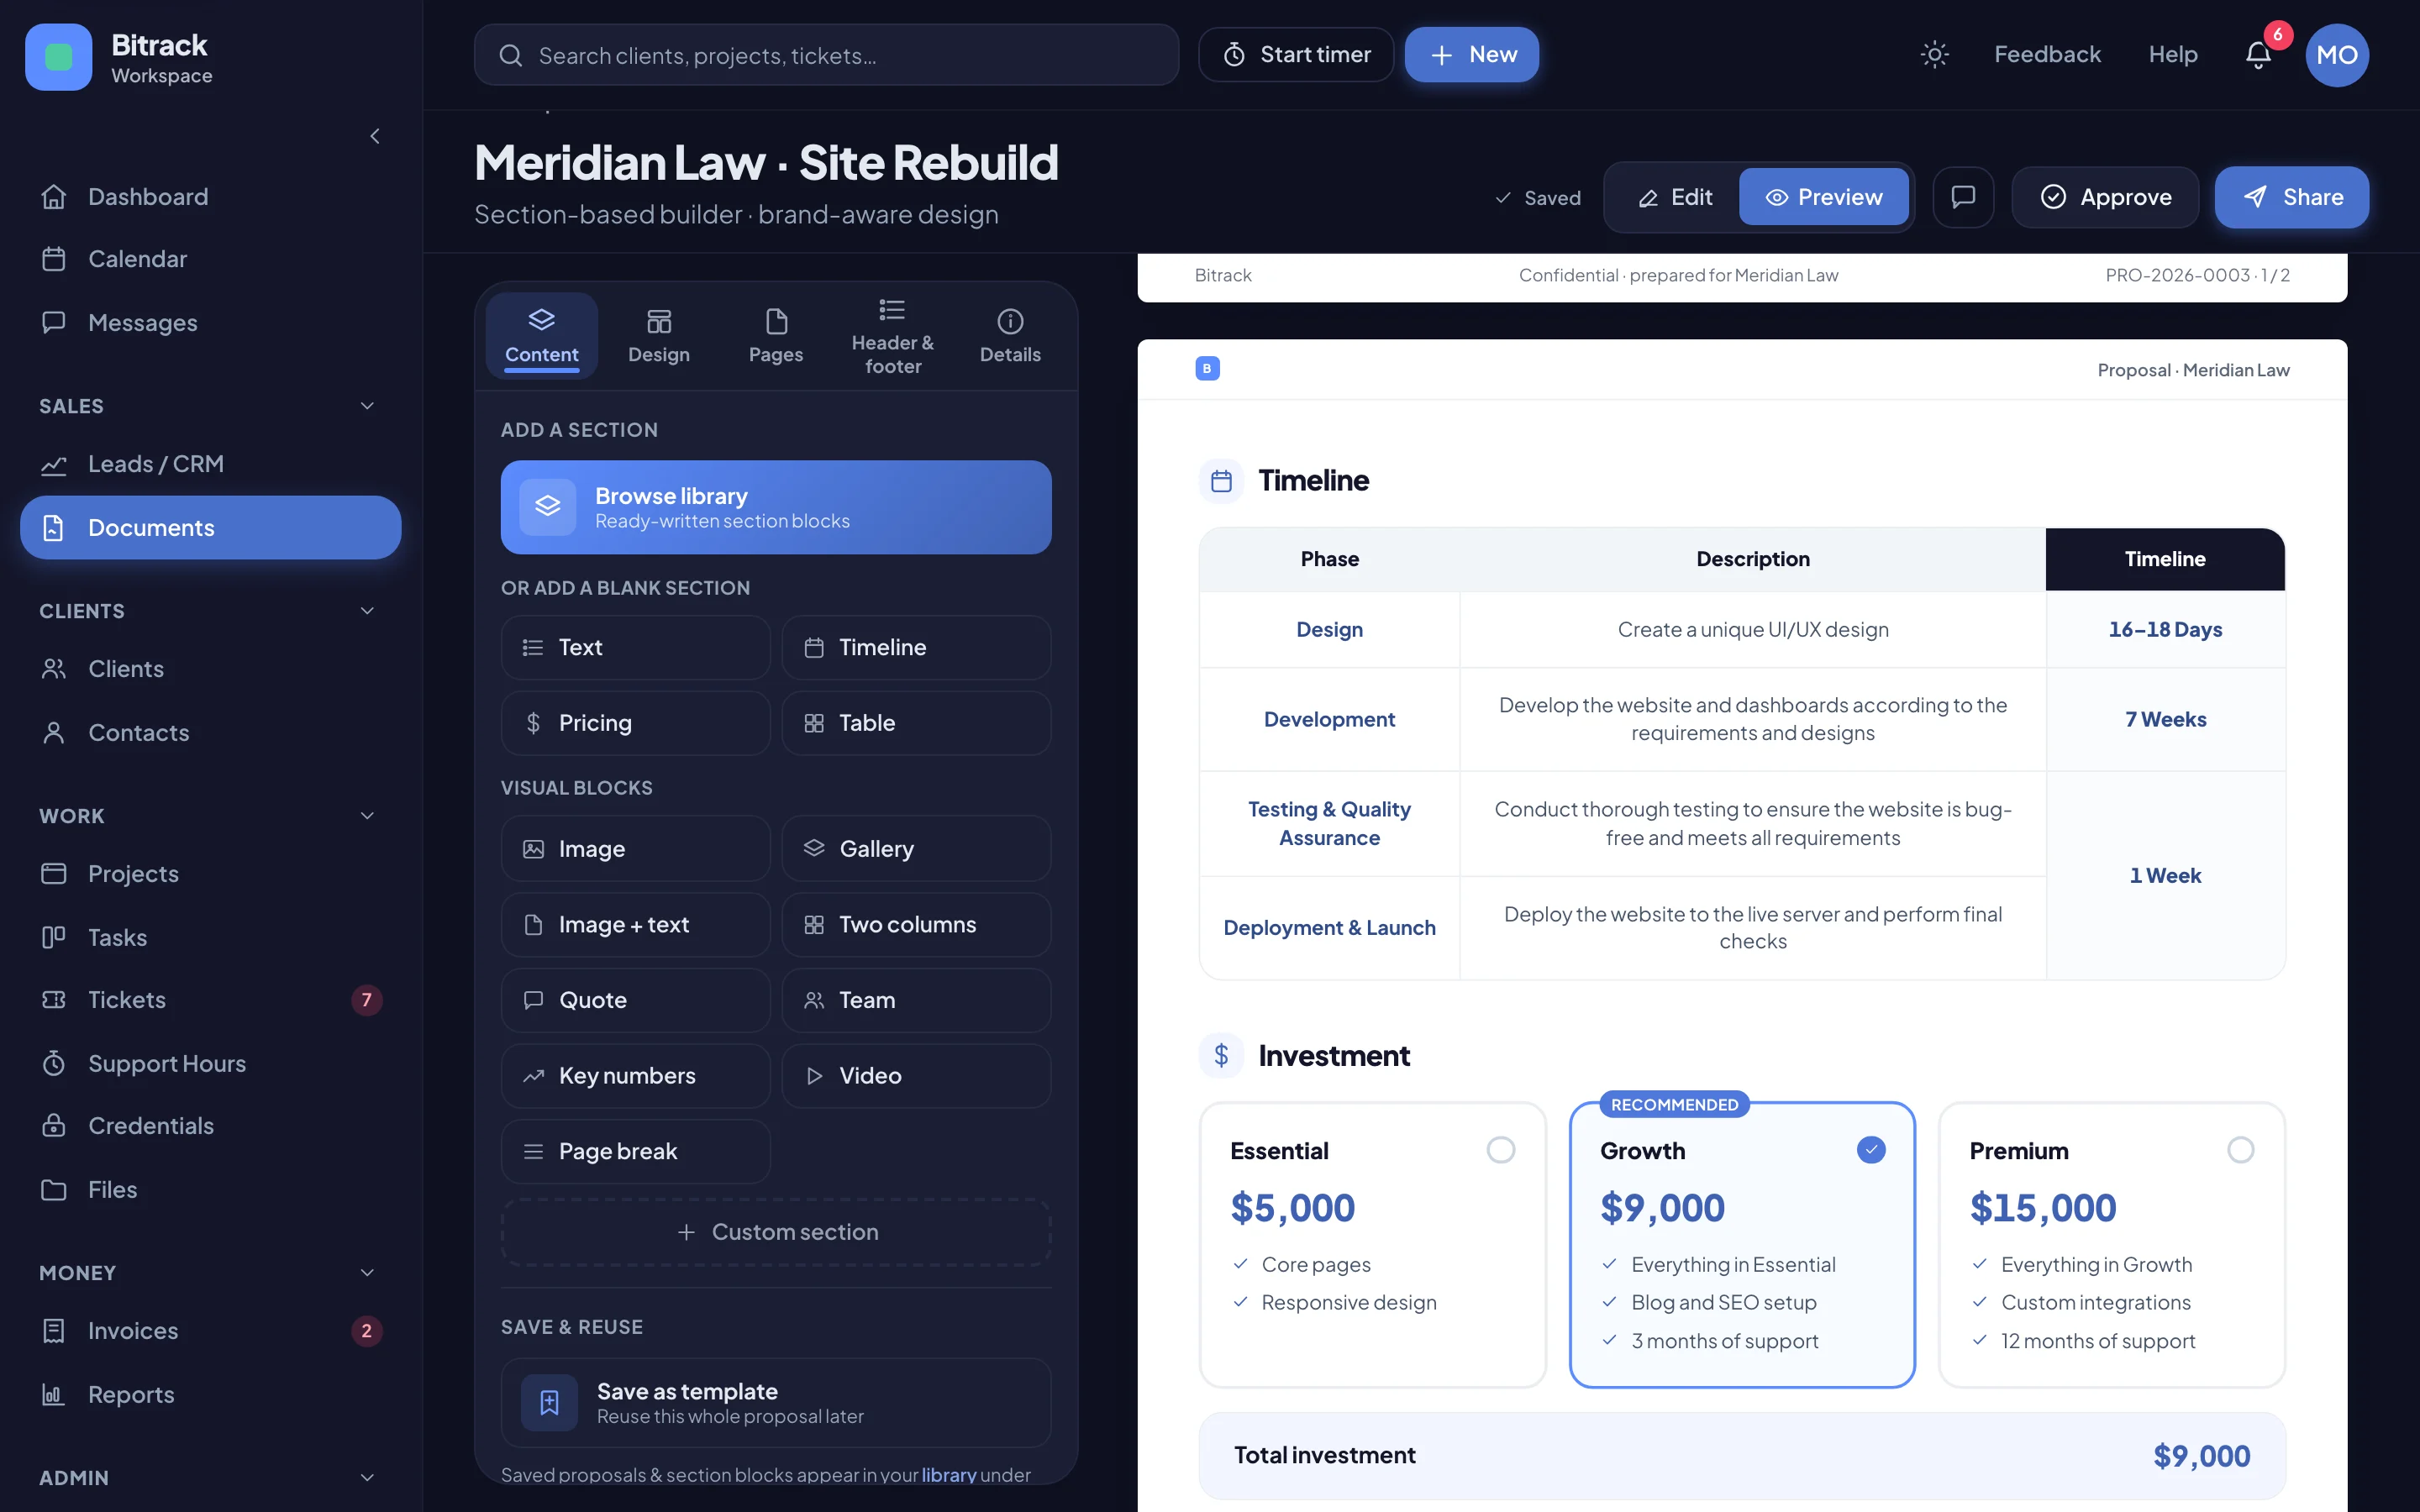Open the Header & footer tab
The image size is (2420, 1512).
[893, 335]
